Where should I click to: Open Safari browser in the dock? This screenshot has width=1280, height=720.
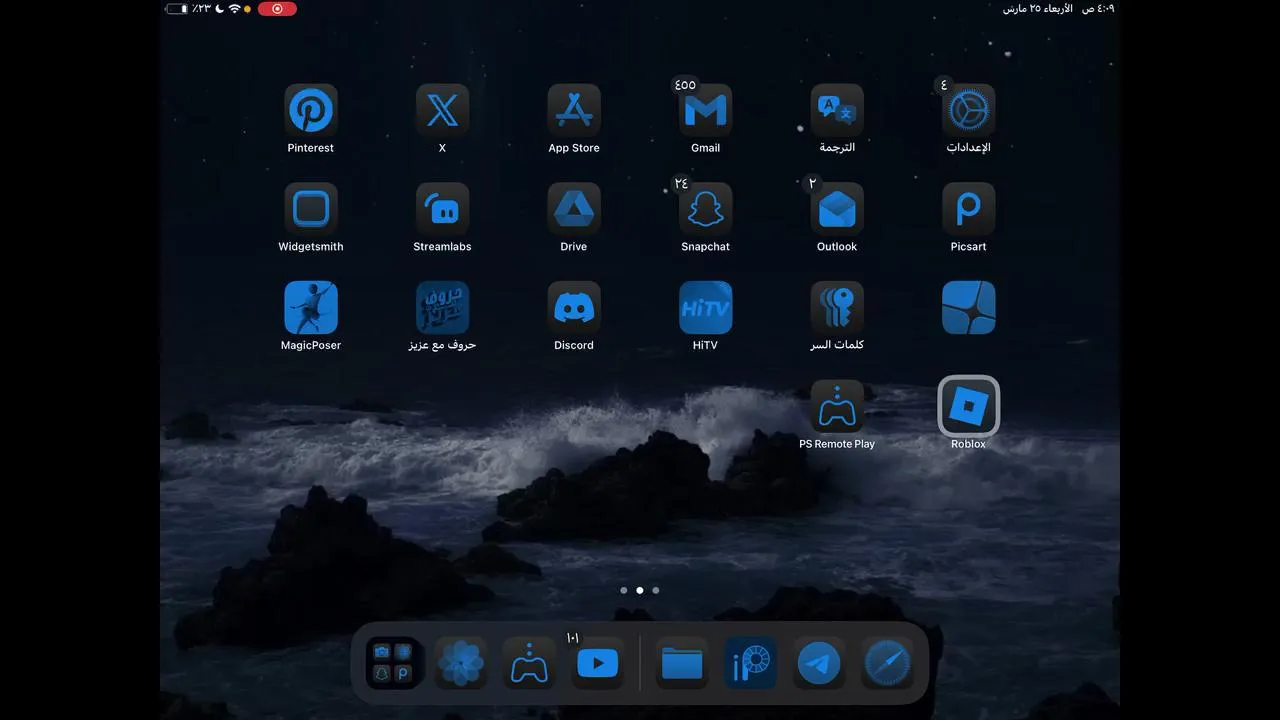[x=887, y=663]
